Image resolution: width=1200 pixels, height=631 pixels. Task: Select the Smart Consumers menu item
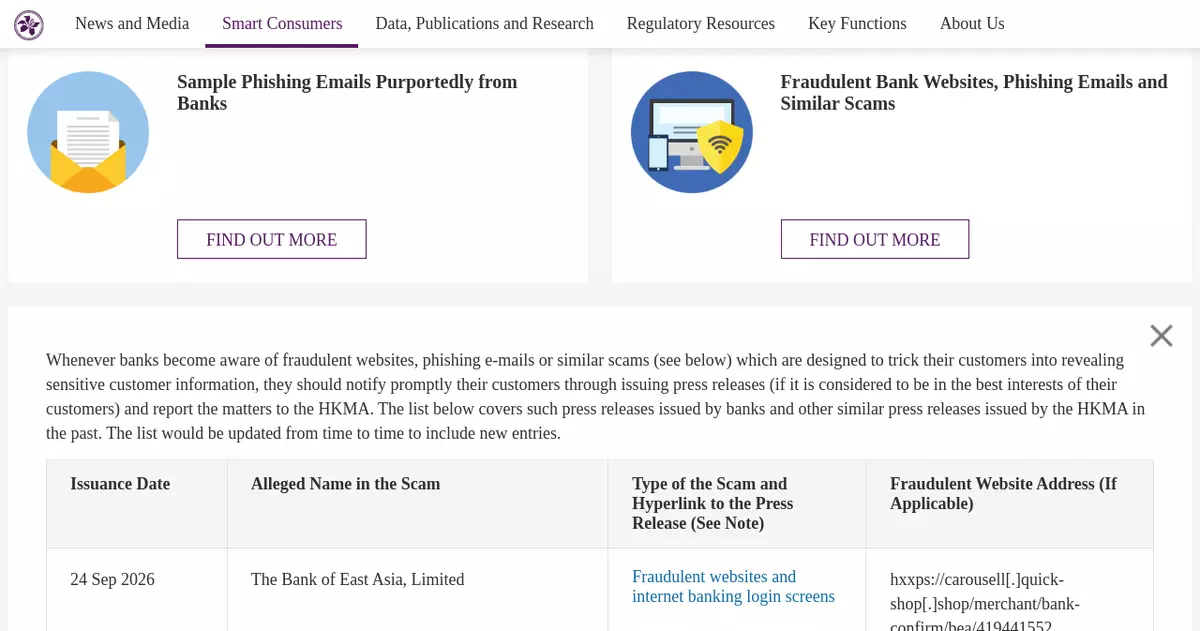pyautogui.click(x=282, y=23)
